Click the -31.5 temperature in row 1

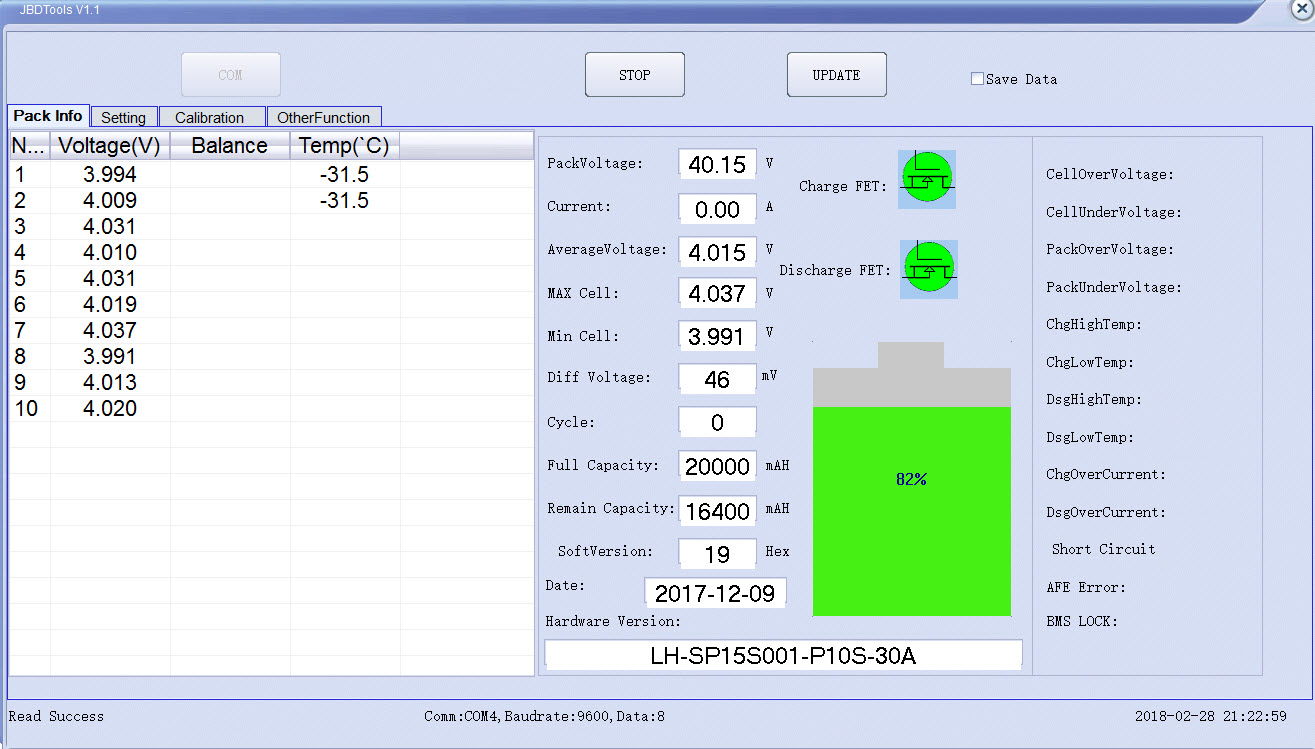coord(344,175)
